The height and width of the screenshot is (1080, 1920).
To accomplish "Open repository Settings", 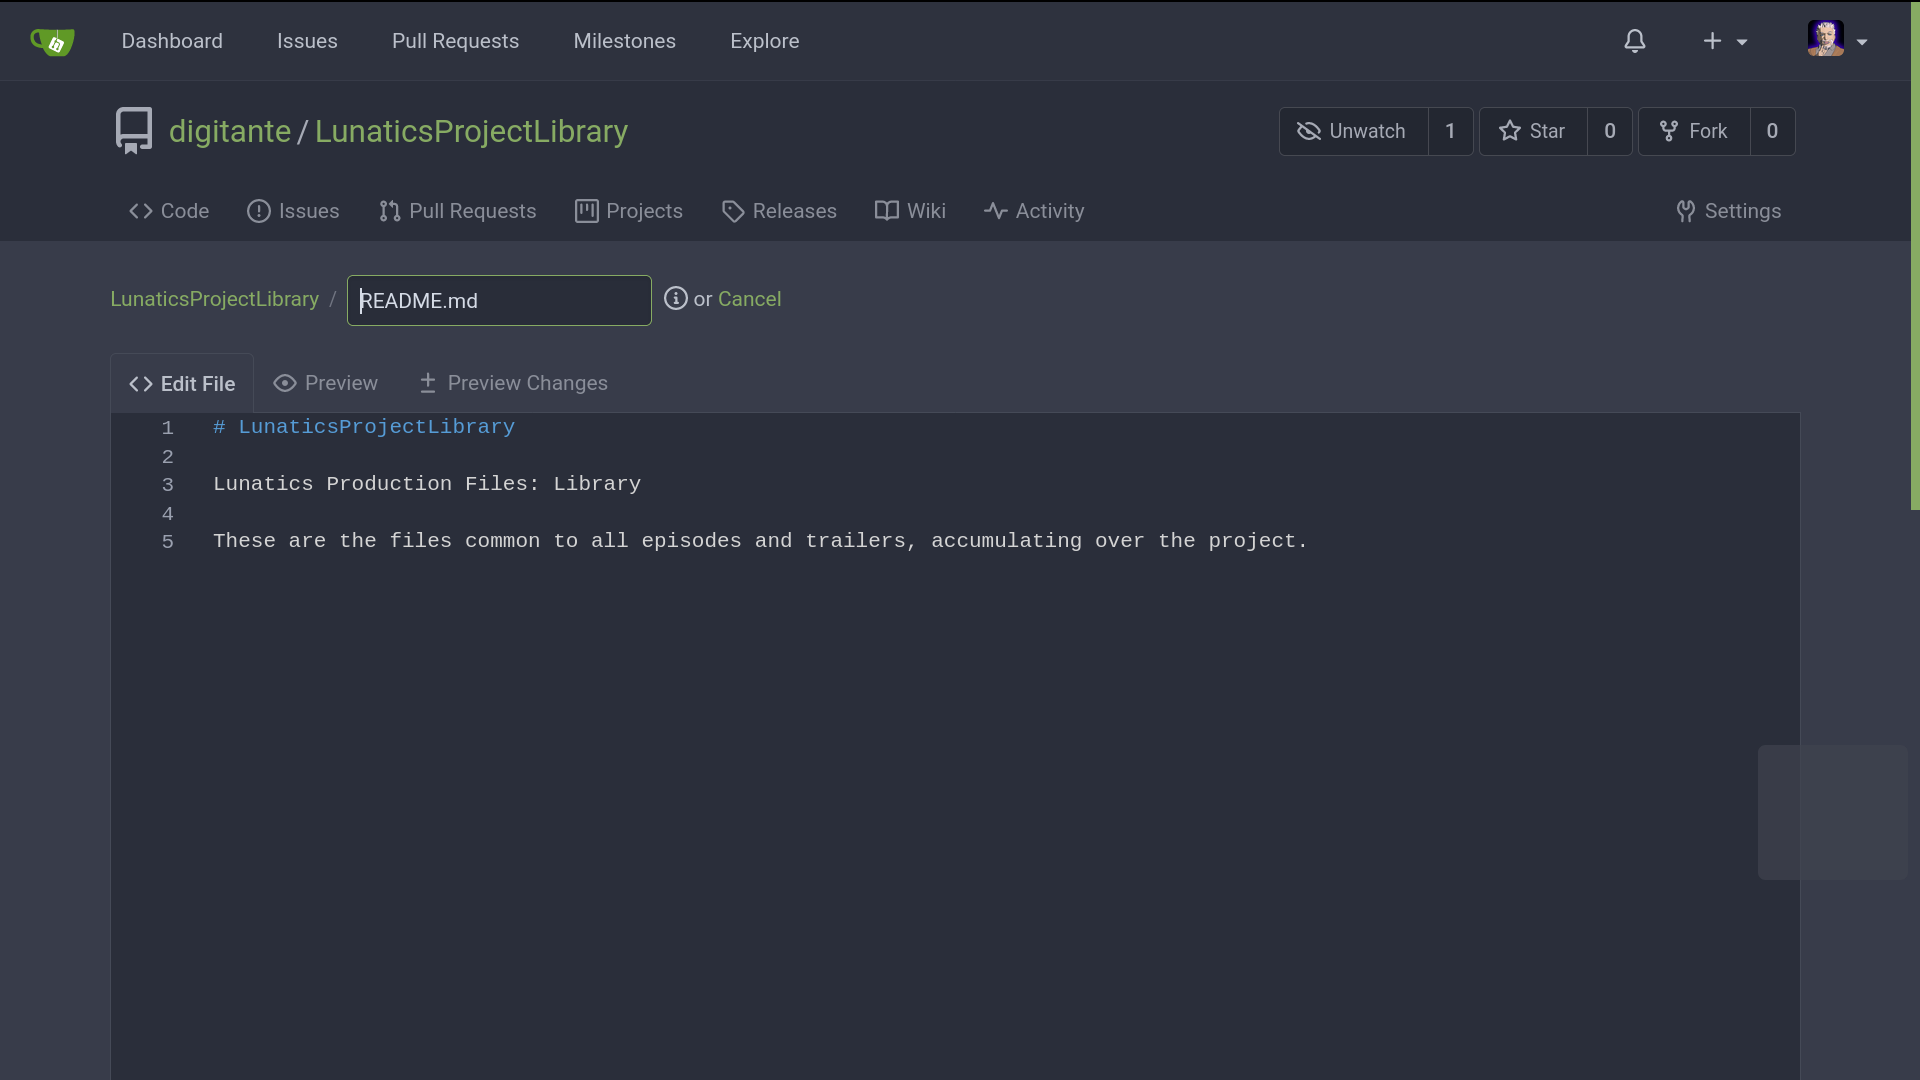I will [x=1729, y=211].
